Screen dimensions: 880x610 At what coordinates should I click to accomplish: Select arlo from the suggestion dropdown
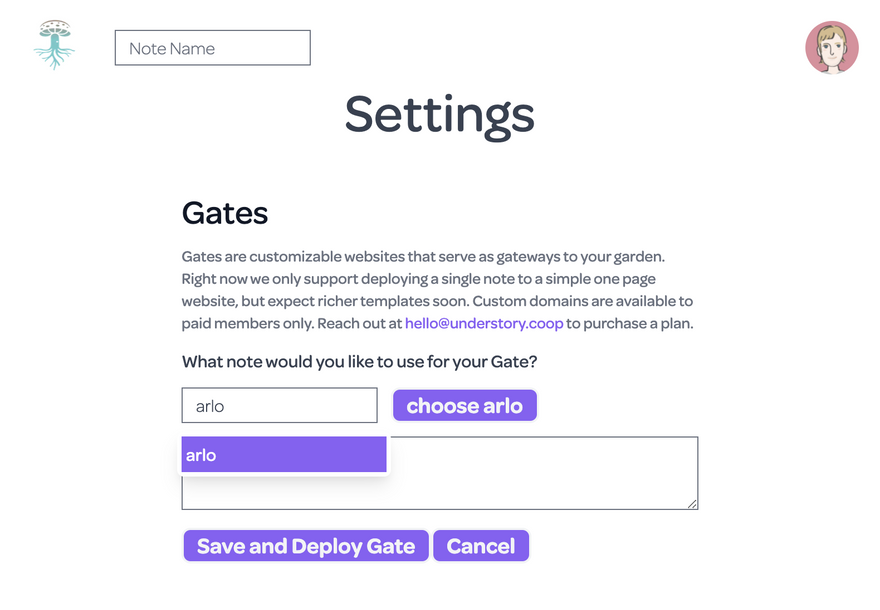tap(284, 455)
